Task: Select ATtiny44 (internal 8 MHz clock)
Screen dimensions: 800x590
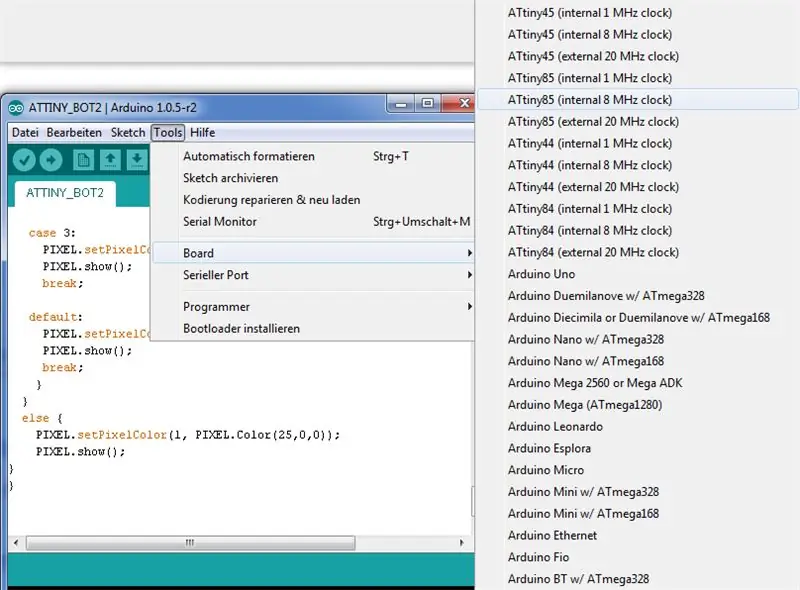Action: [x=638, y=165]
